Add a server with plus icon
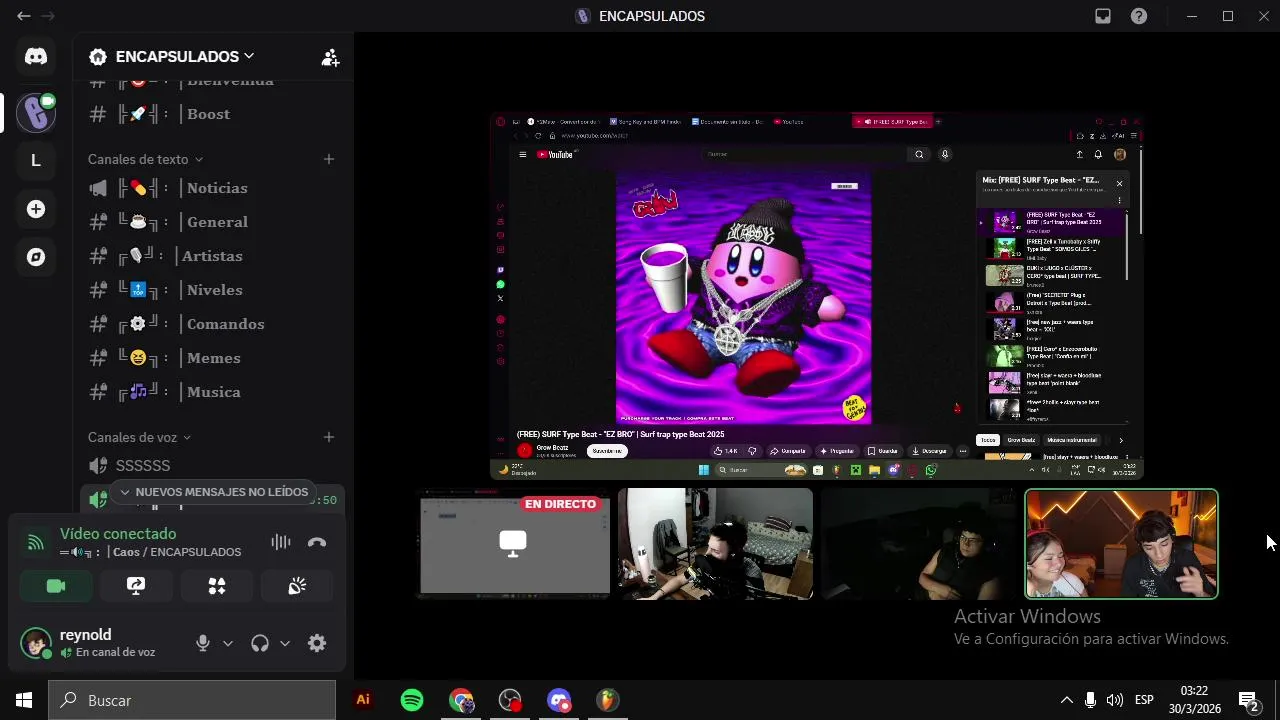The width and height of the screenshot is (1280, 720). [36, 209]
